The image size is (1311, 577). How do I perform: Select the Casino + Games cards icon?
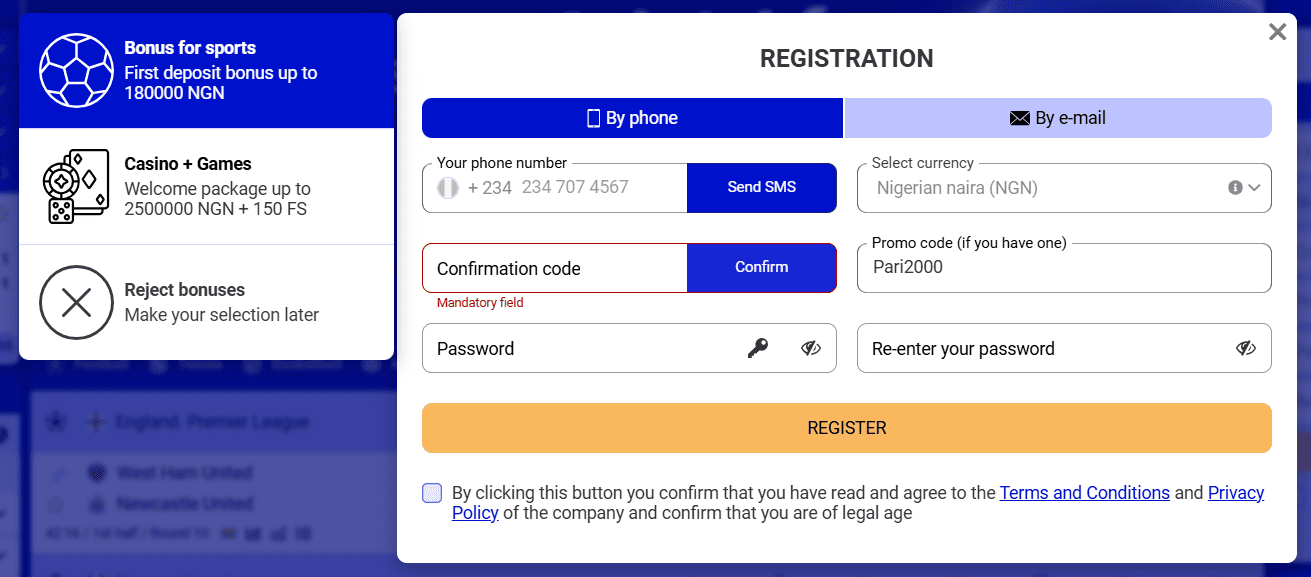click(x=75, y=186)
